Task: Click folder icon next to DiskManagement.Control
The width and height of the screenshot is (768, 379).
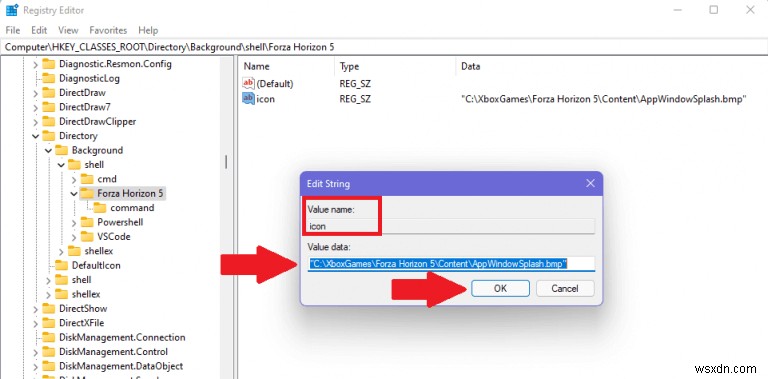Action: [48, 352]
